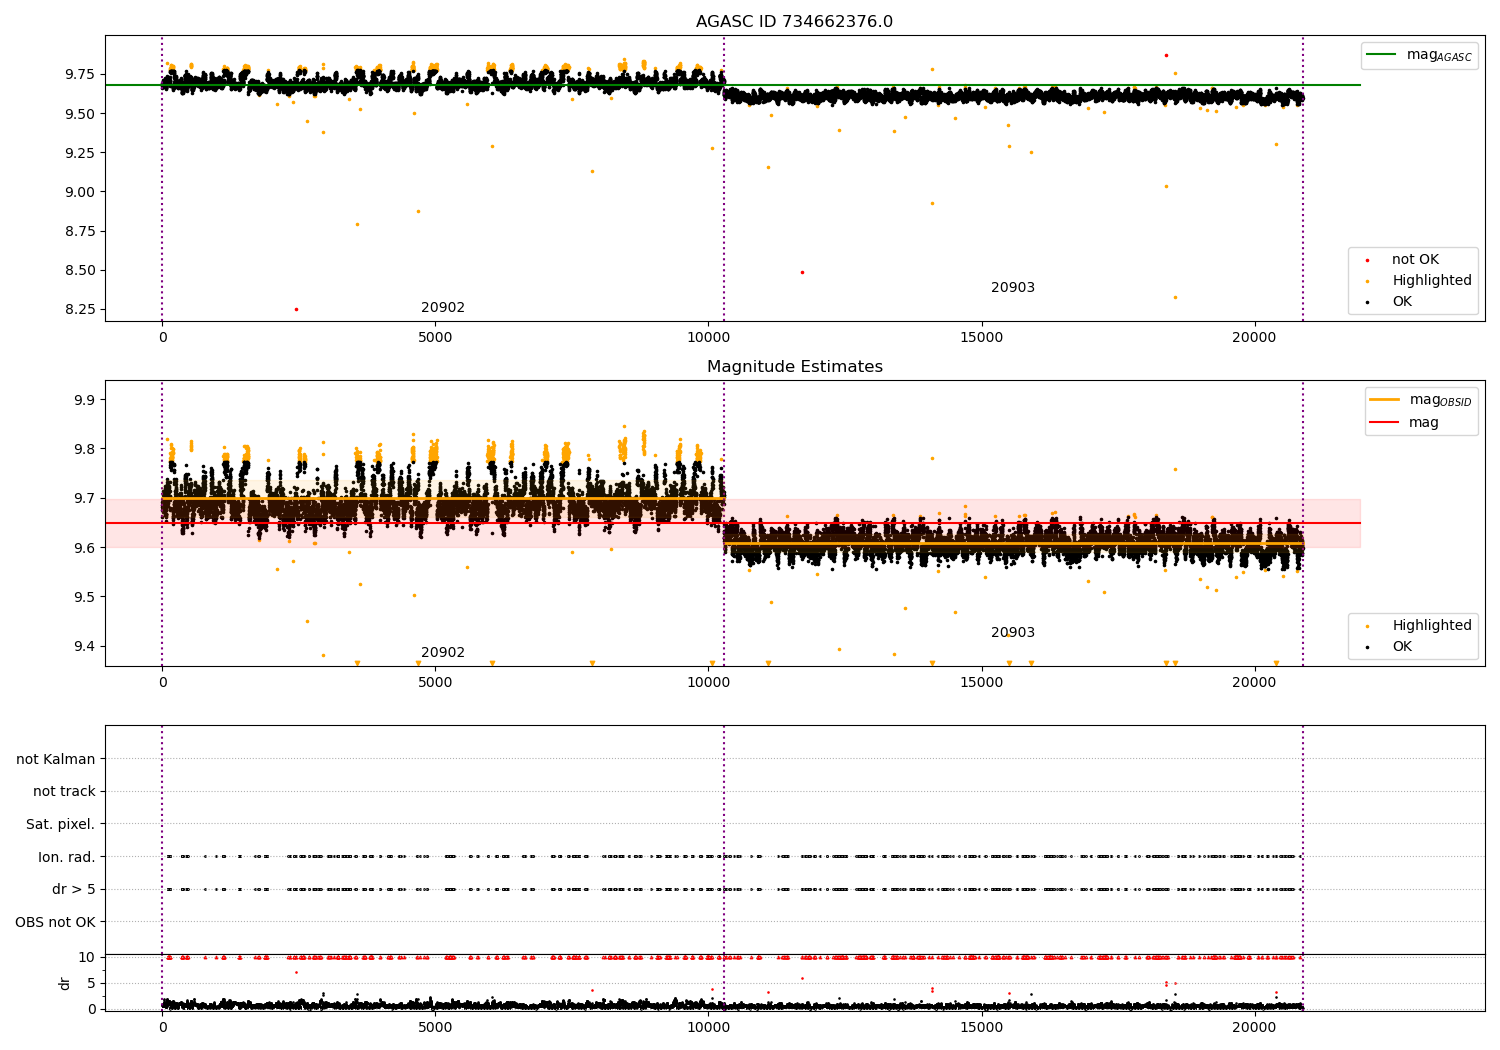Select the mag OBSID legend entry in middle plot
This screenshot has width=1500, height=1050.
[1421, 400]
